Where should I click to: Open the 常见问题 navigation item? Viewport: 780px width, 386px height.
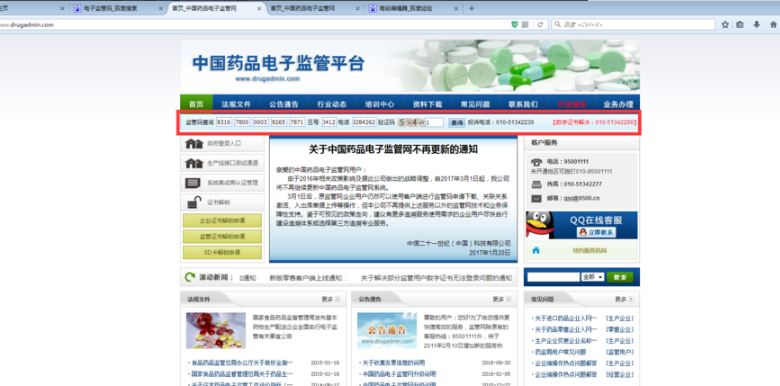tap(475, 104)
